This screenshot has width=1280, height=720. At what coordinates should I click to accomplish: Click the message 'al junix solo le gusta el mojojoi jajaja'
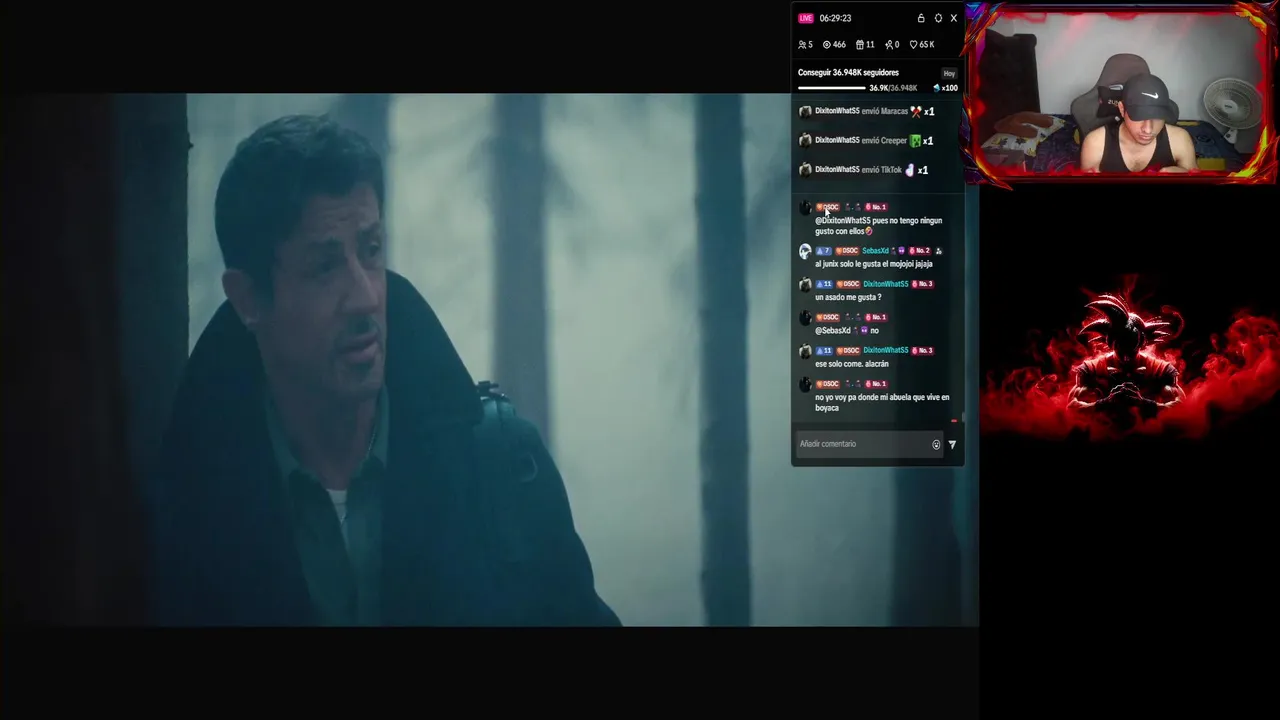[x=873, y=264]
